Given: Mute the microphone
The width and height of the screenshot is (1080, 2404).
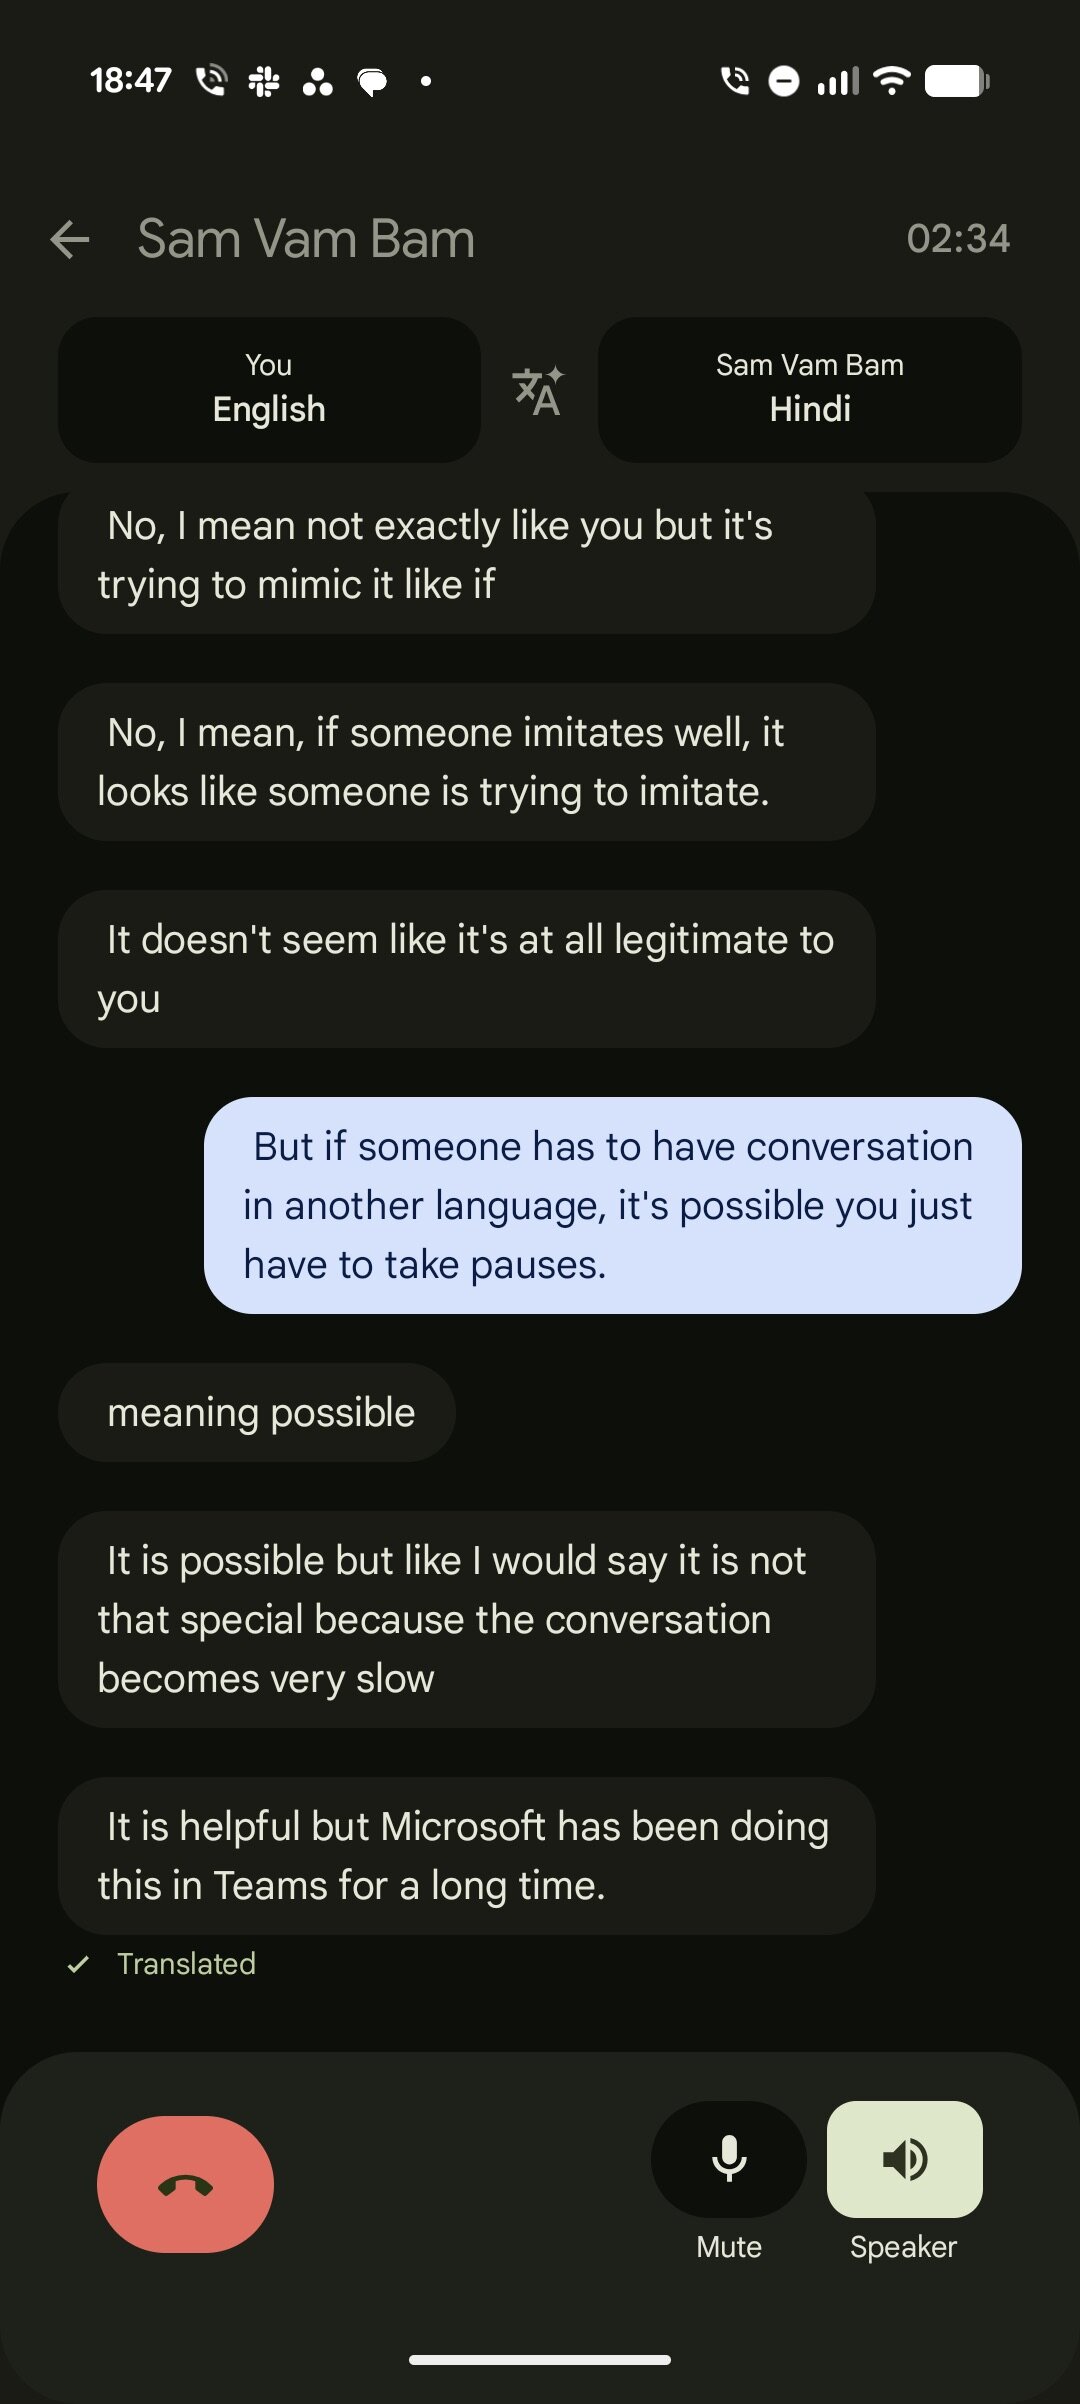Looking at the screenshot, I should pyautogui.click(x=729, y=2160).
